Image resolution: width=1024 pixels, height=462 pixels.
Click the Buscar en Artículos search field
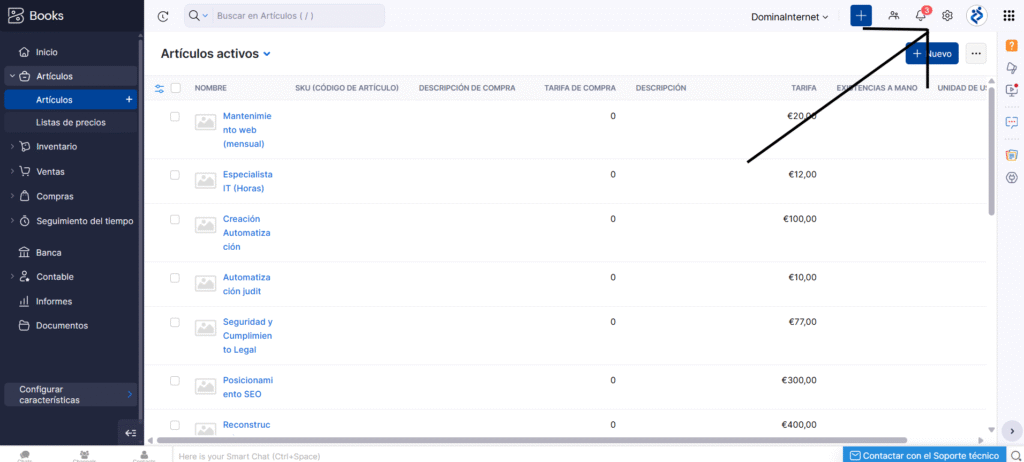point(295,16)
